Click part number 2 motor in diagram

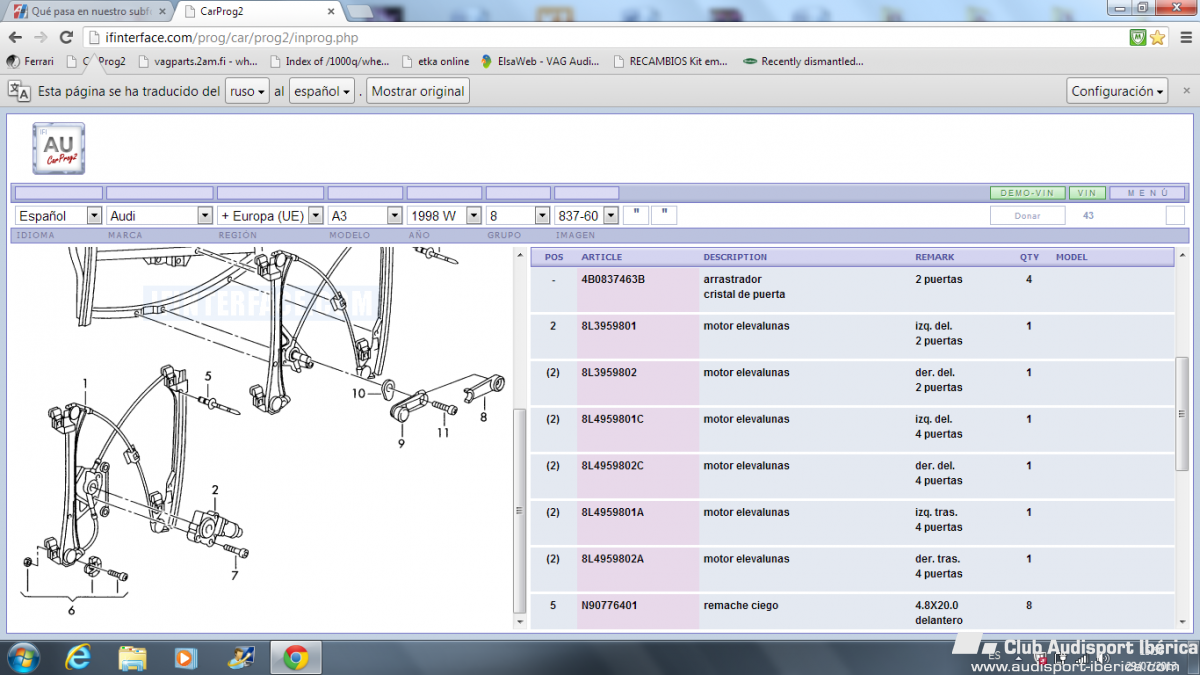215,490
